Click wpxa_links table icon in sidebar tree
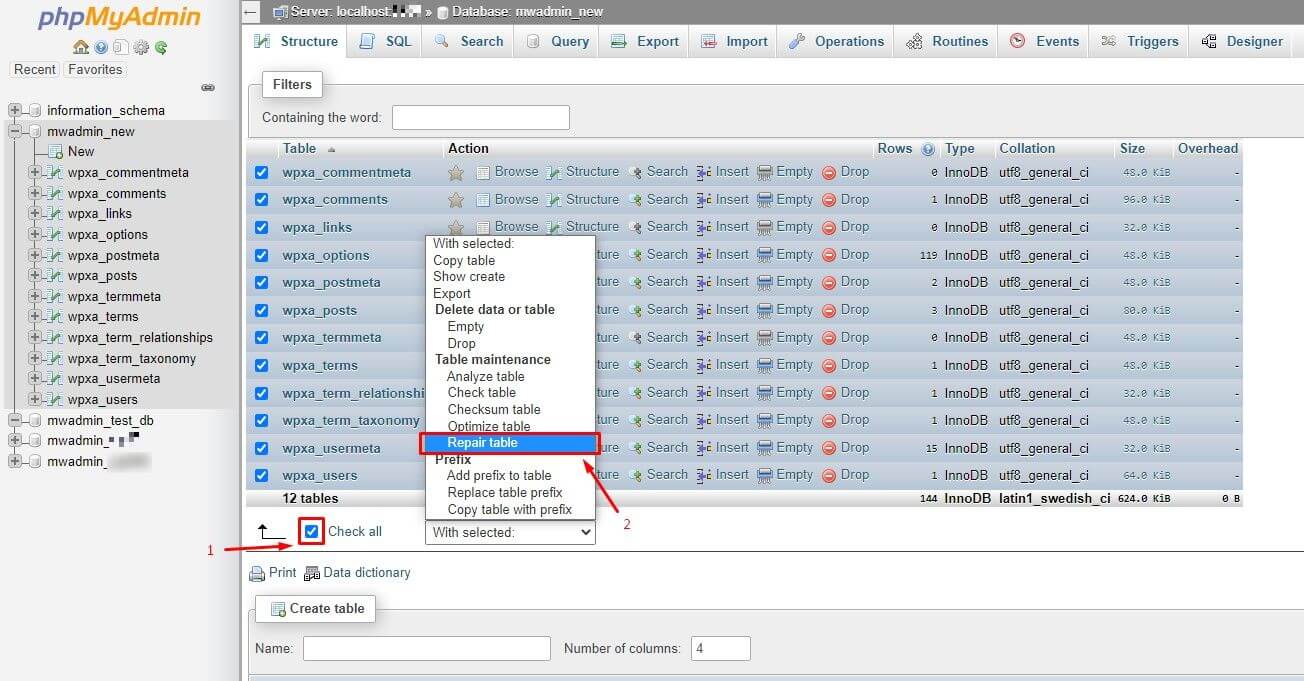Viewport: 1304px width, 681px height. pos(55,214)
